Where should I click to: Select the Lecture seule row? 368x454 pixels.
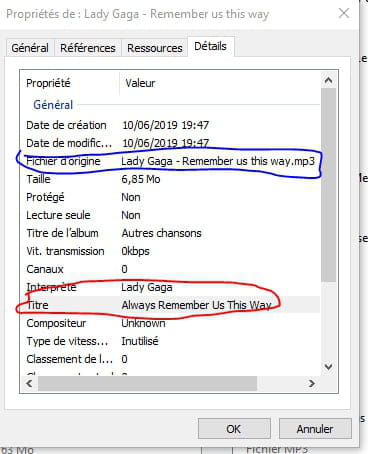(170, 215)
